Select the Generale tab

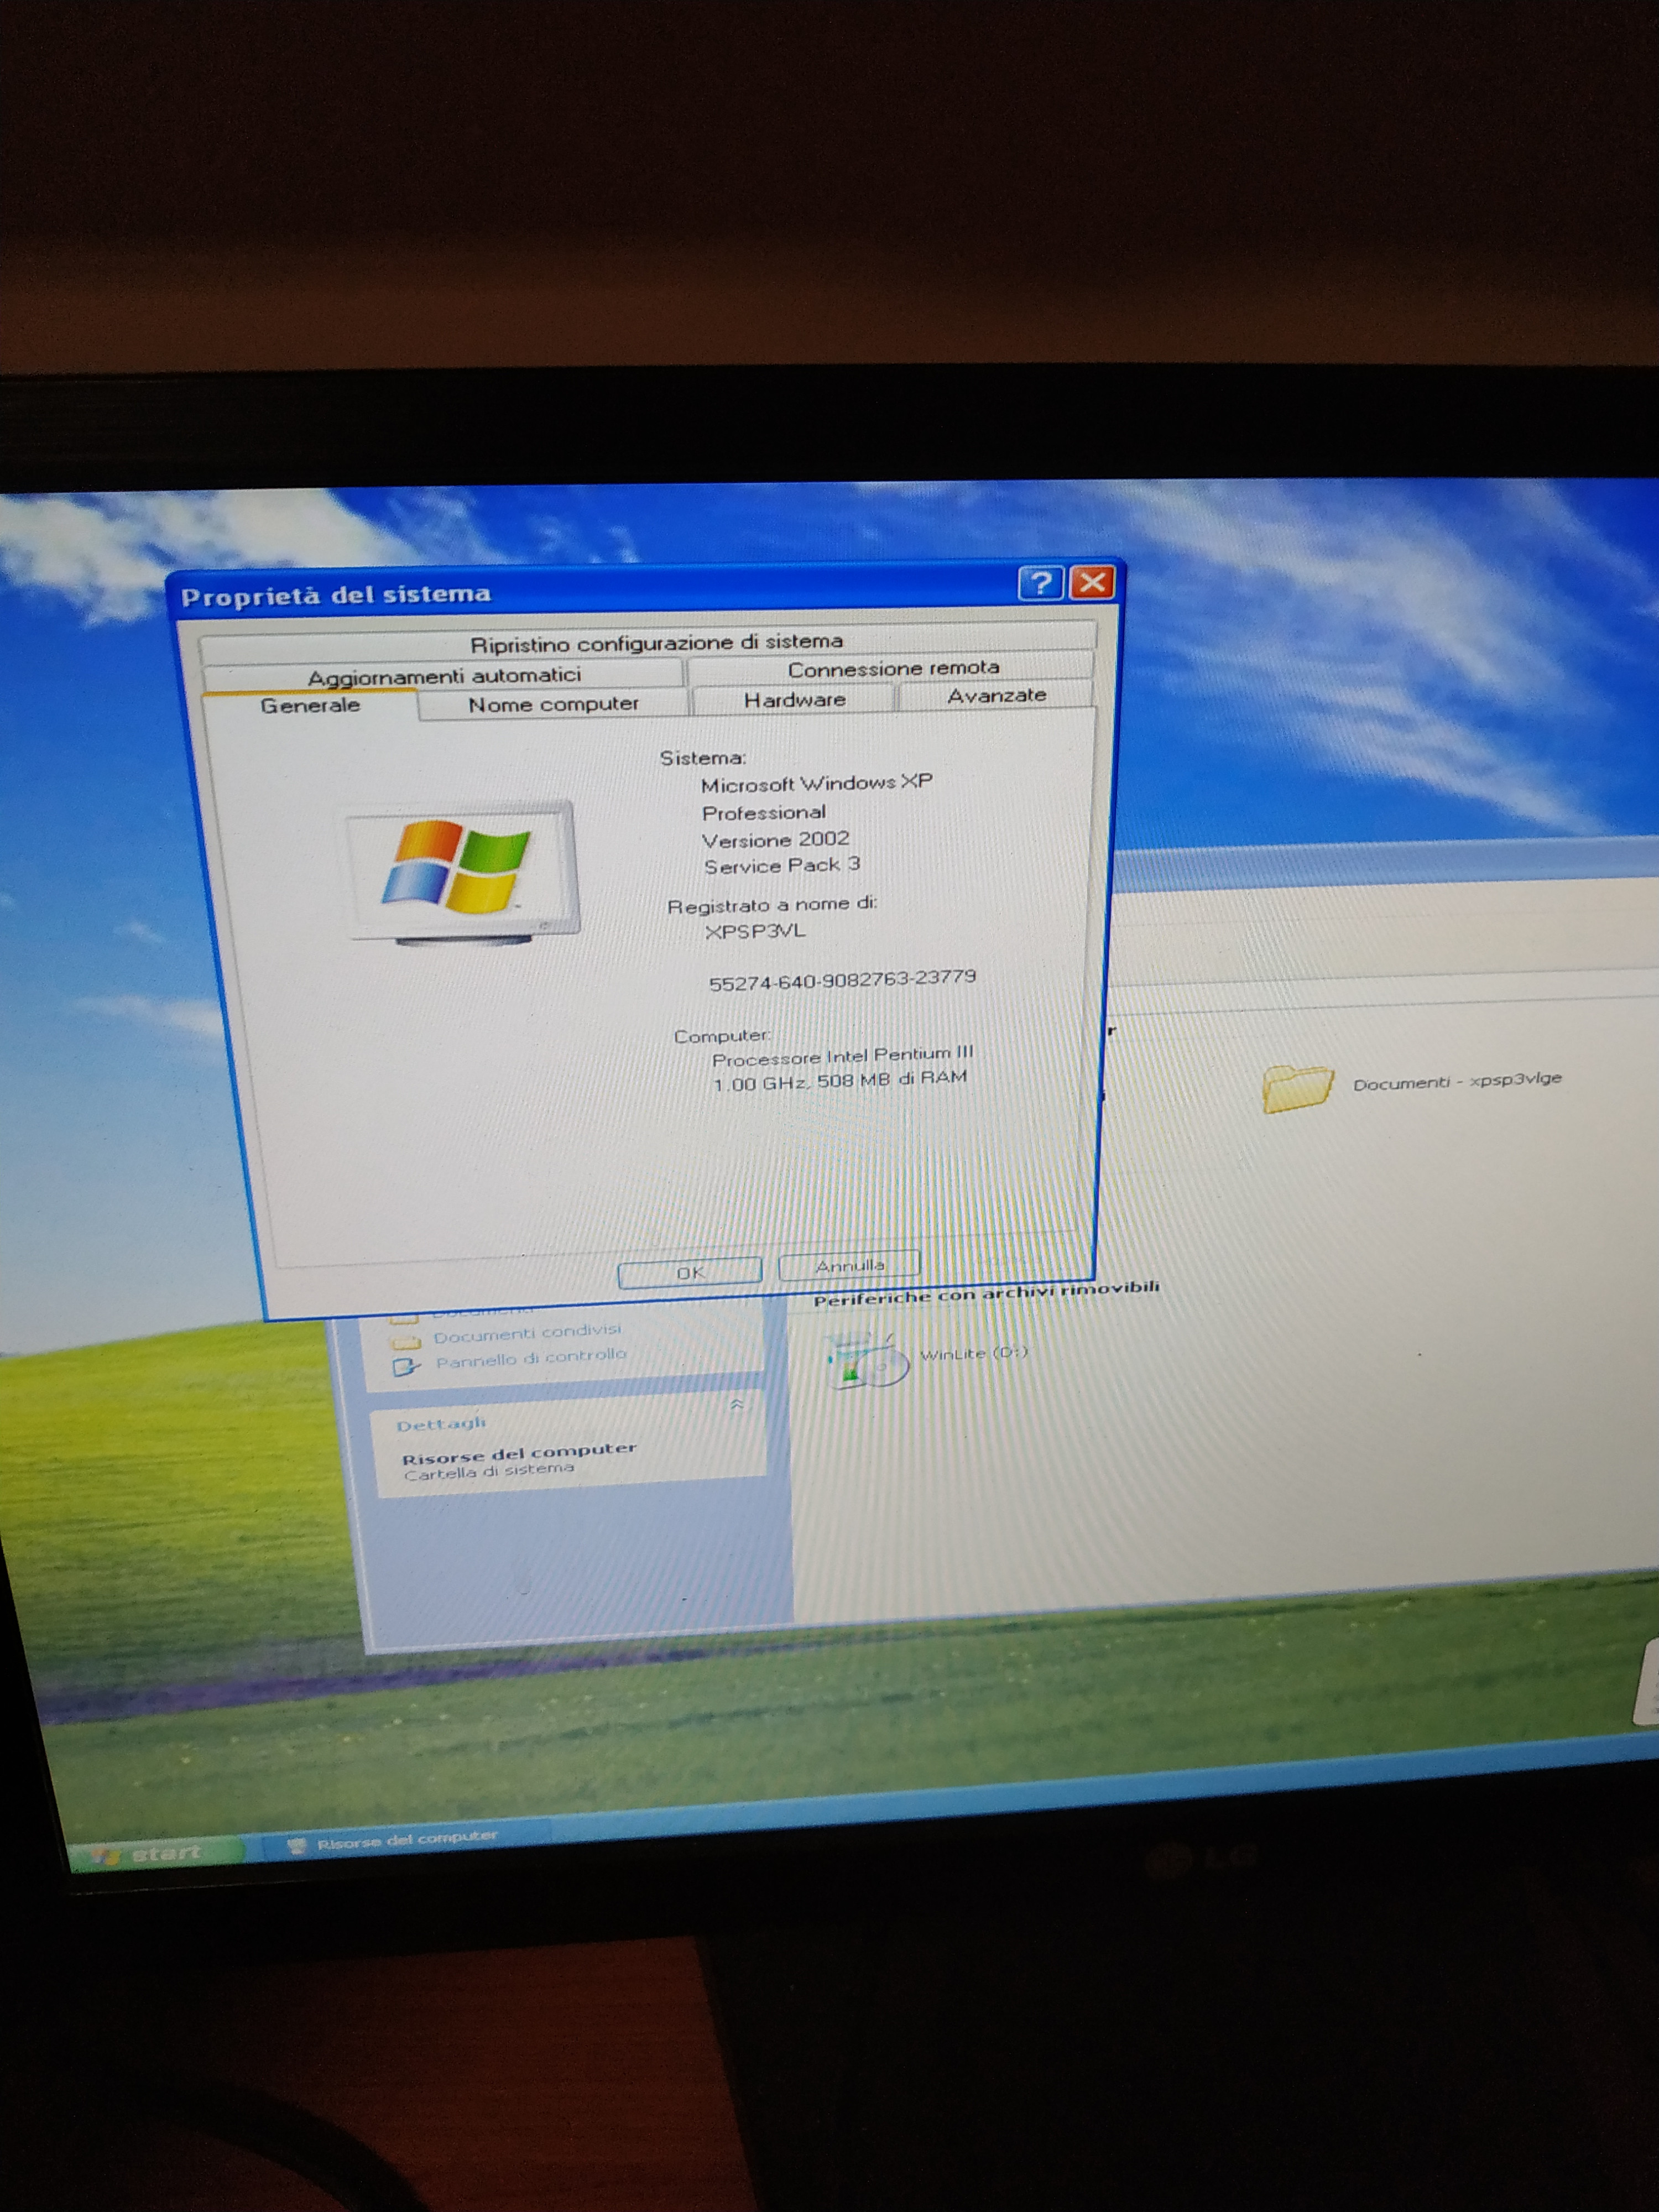tap(310, 705)
